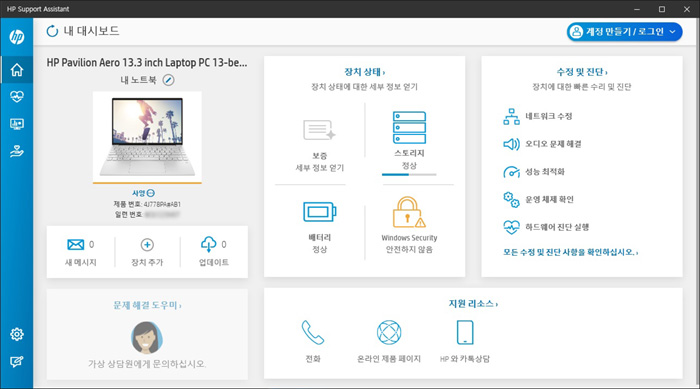Open 온라인 제품 페이지 globe icon

point(389,332)
